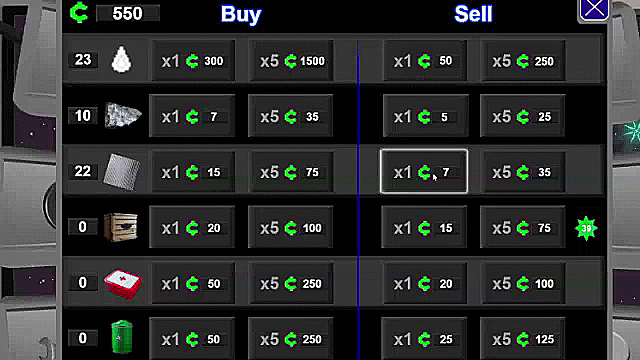Image resolution: width=640 pixels, height=360 pixels.
Task: Click the white crystal item icon
Action: click(122, 60)
